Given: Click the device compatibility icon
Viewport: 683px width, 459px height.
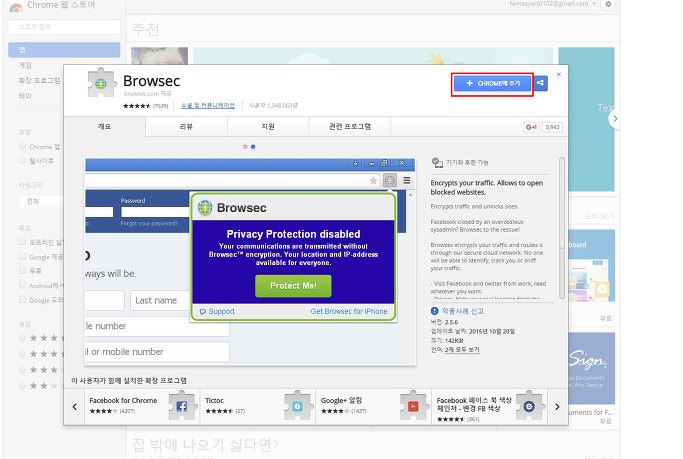Looking at the screenshot, I should 437,162.
